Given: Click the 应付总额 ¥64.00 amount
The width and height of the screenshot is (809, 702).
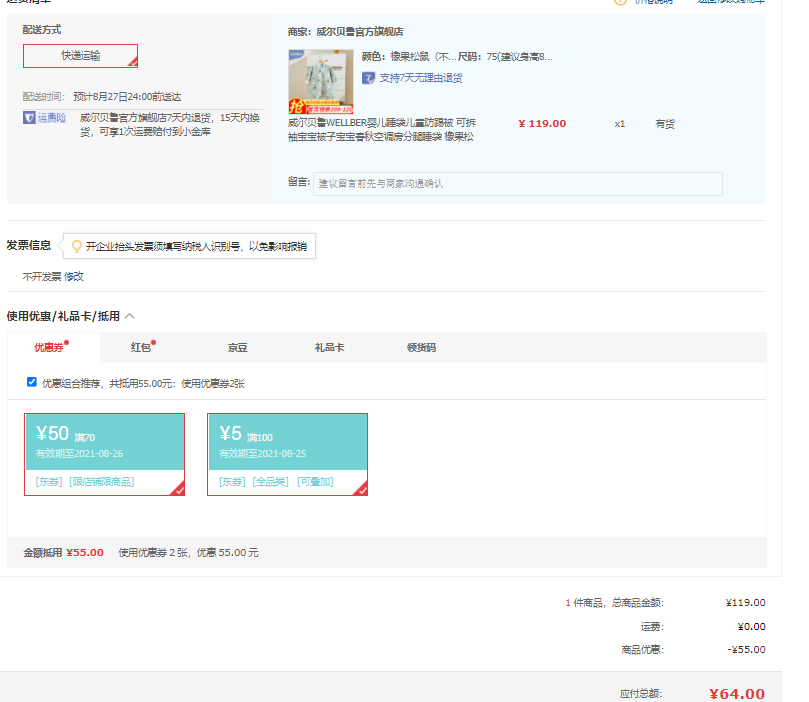Looking at the screenshot, I should pyautogui.click(x=737, y=694).
